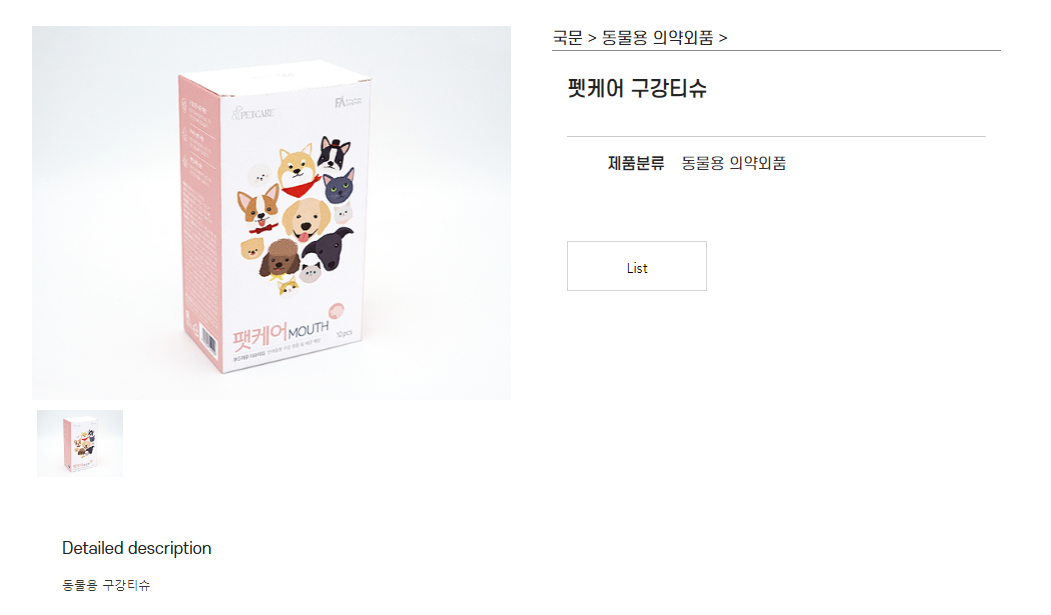
Task: Click the golden retriever face illustration
Action: coord(306,220)
